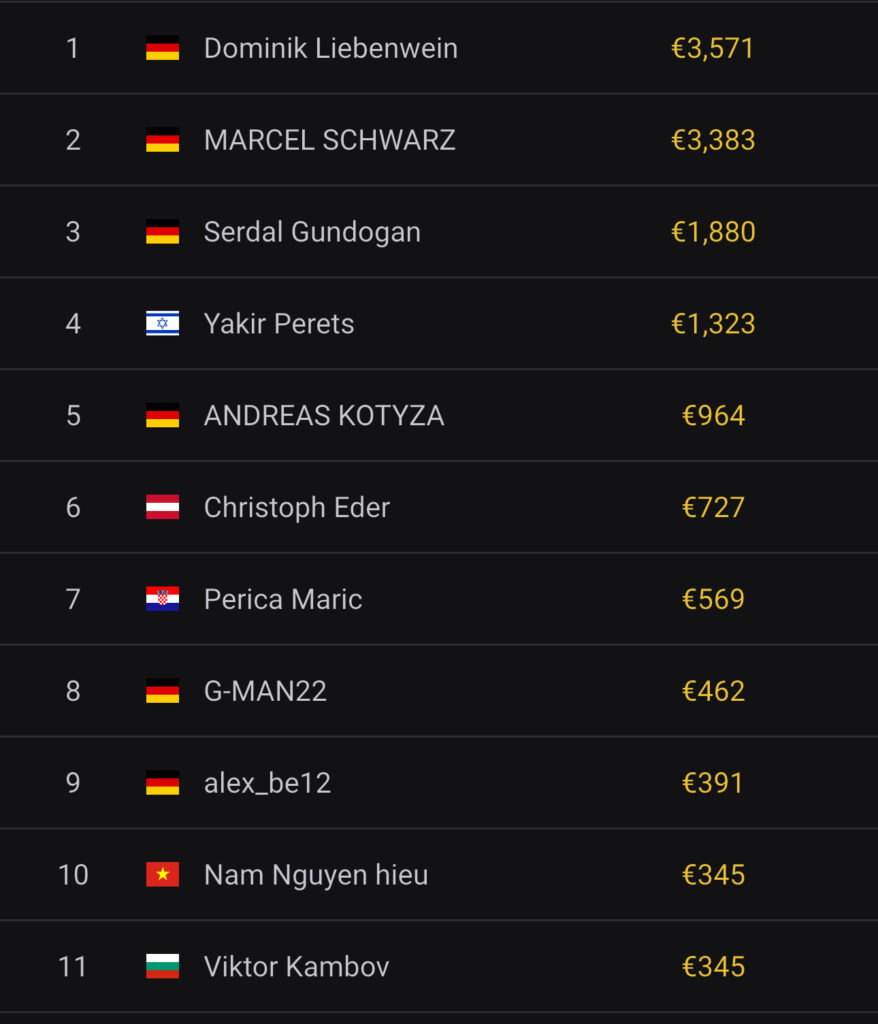
Task: Select the Bulgarian flag beside Viktor Kambov
Action: pos(162,967)
